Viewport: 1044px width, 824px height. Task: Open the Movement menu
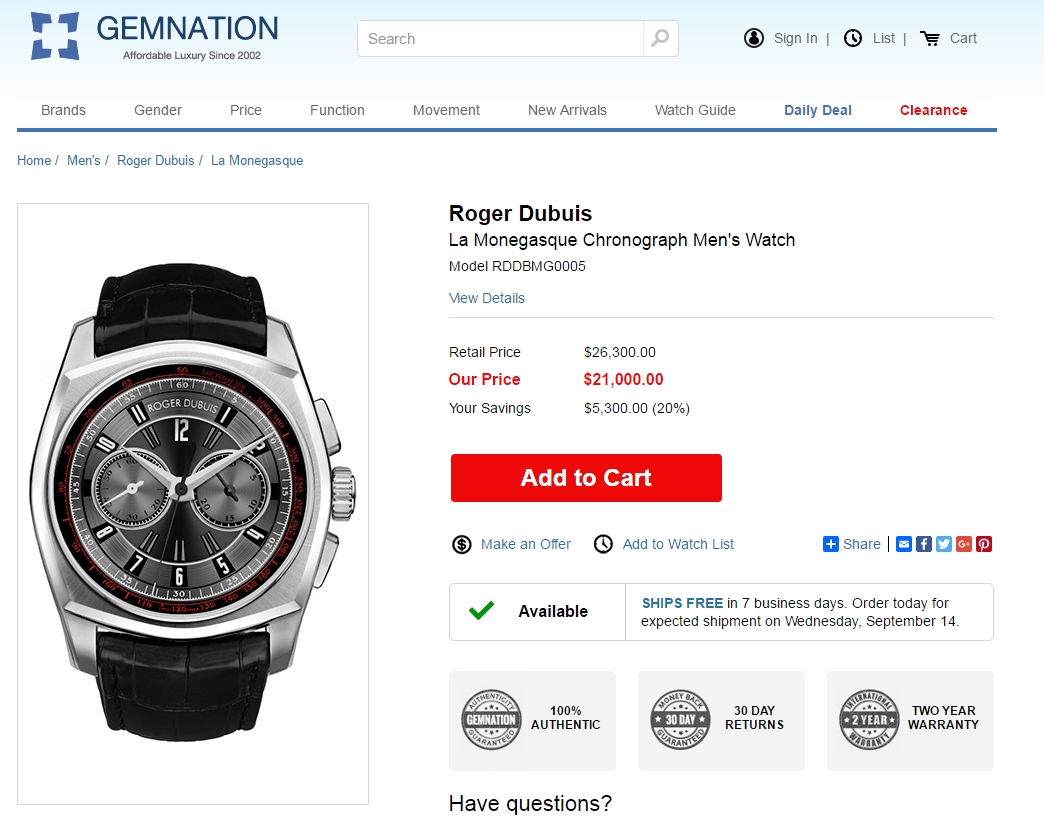click(x=446, y=110)
